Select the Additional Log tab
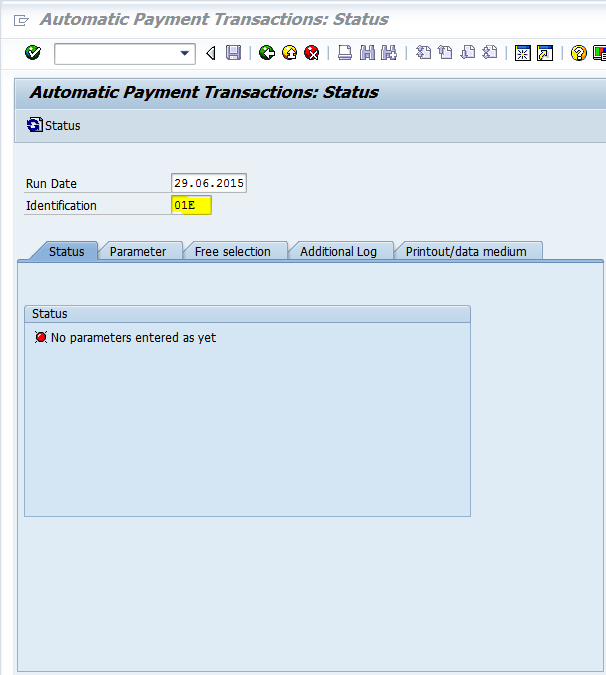 338,251
